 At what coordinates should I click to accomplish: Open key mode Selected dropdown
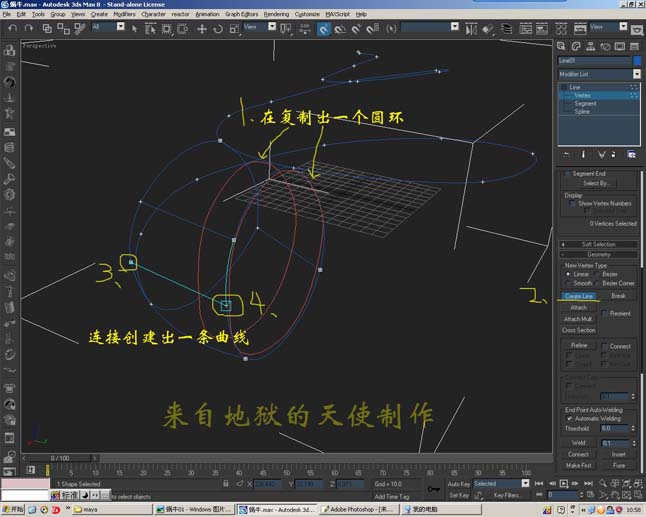click(525, 483)
